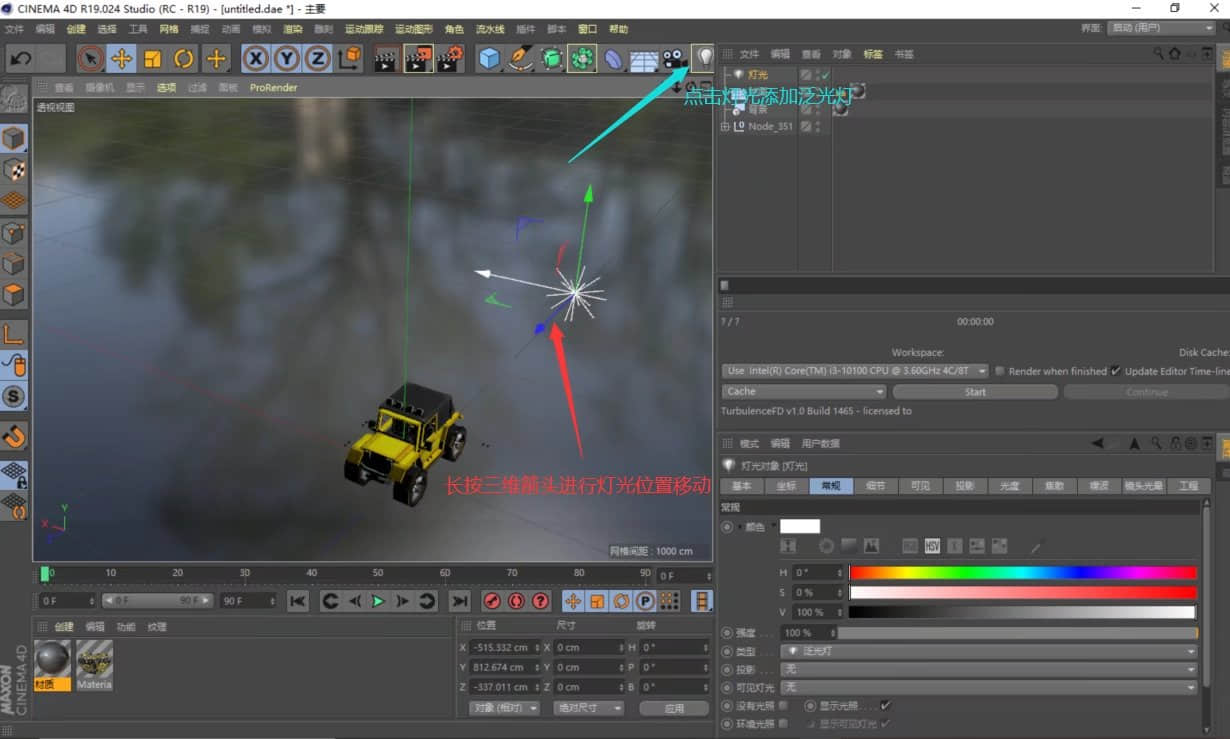Select the Live Selection tool
1230x739 pixels.
tap(90, 59)
